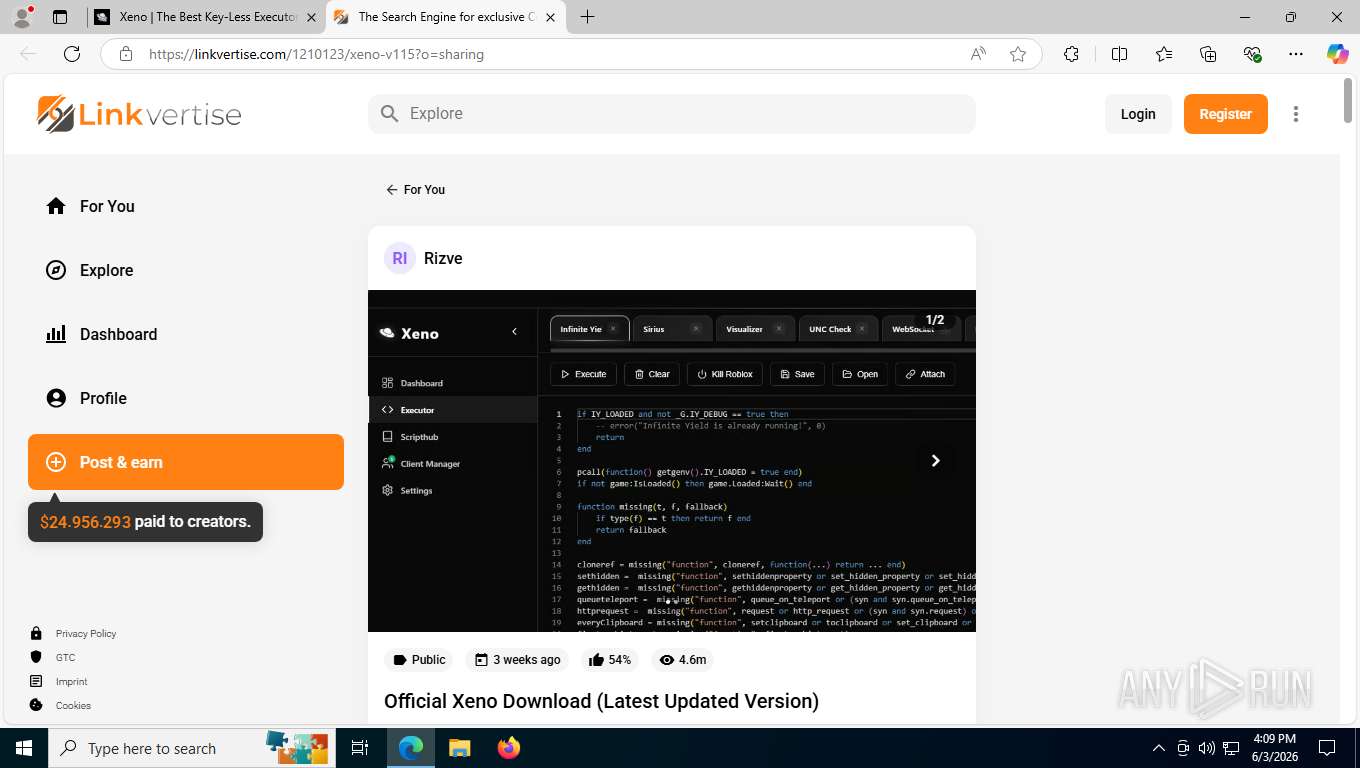
Task: Click the 4.6m views eye indicator
Action: click(x=683, y=660)
